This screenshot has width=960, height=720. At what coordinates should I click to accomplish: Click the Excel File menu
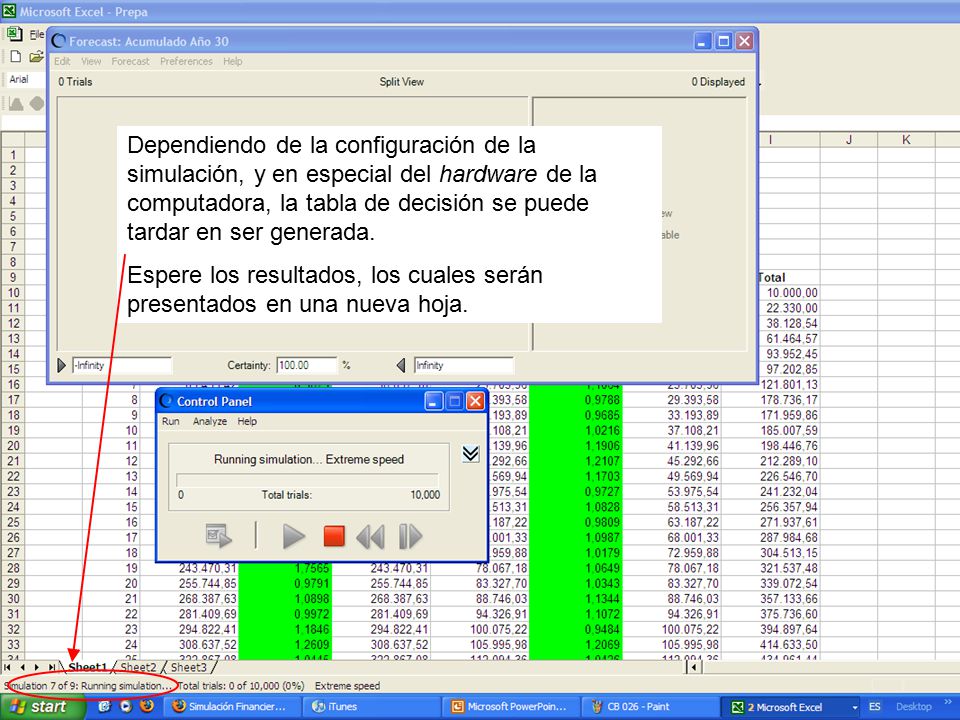pyautogui.click(x=37, y=34)
